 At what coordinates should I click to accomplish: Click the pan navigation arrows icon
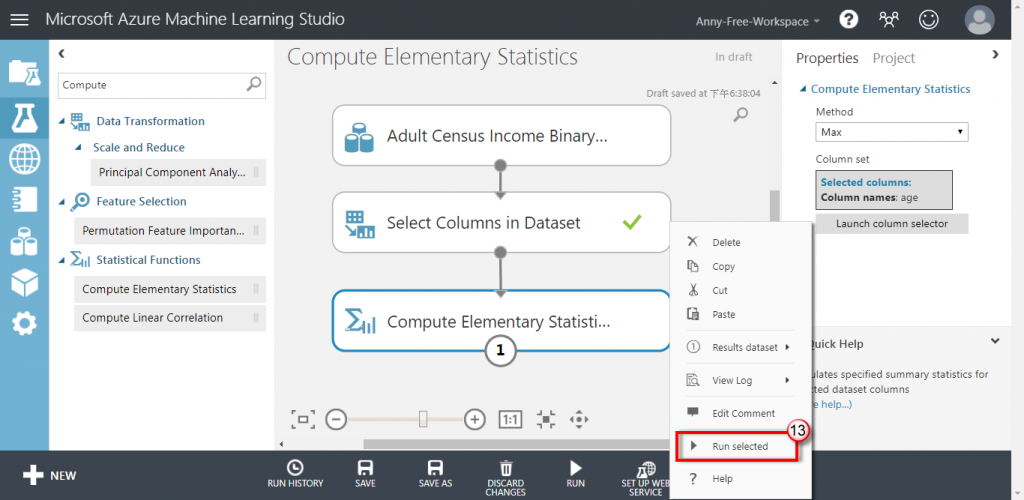click(x=579, y=419)
